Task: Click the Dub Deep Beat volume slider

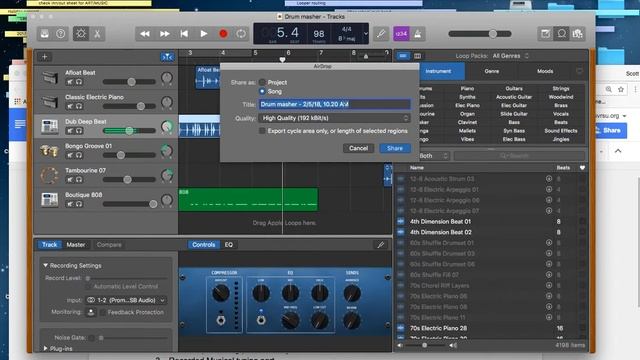Action: [x=129, y=131]
